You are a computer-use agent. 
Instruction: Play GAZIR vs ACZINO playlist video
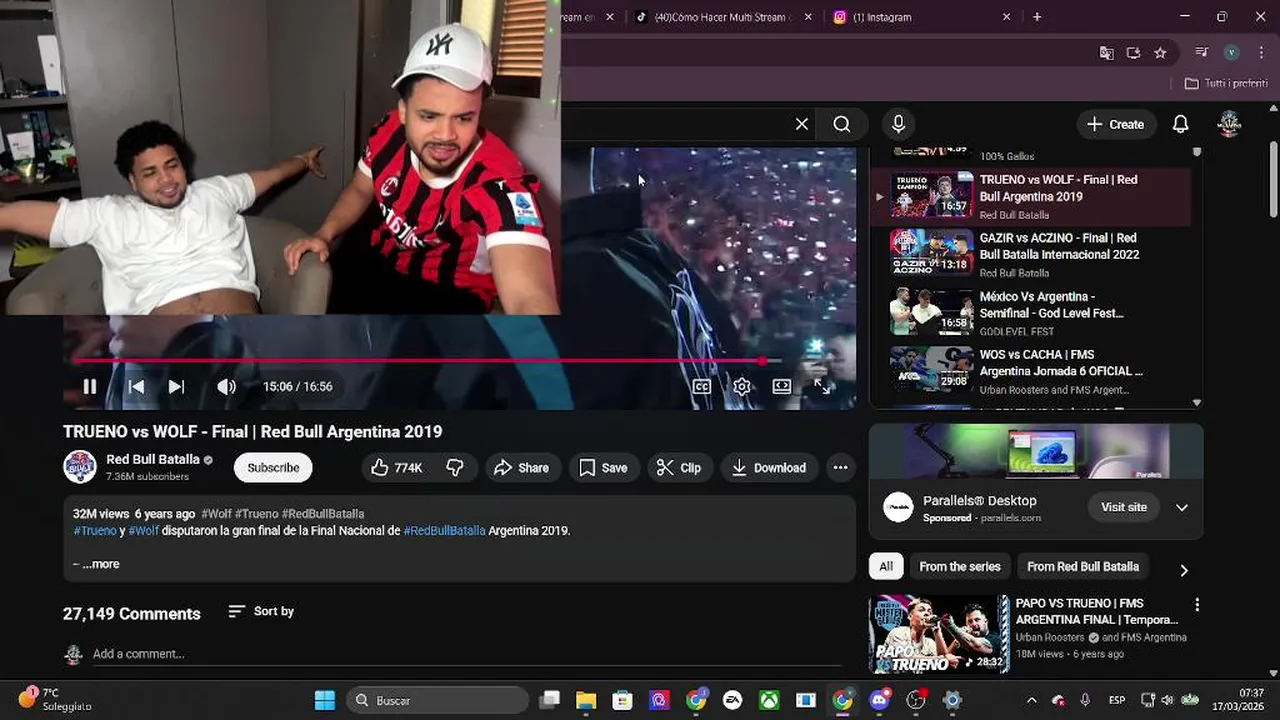pos(1030,254)
